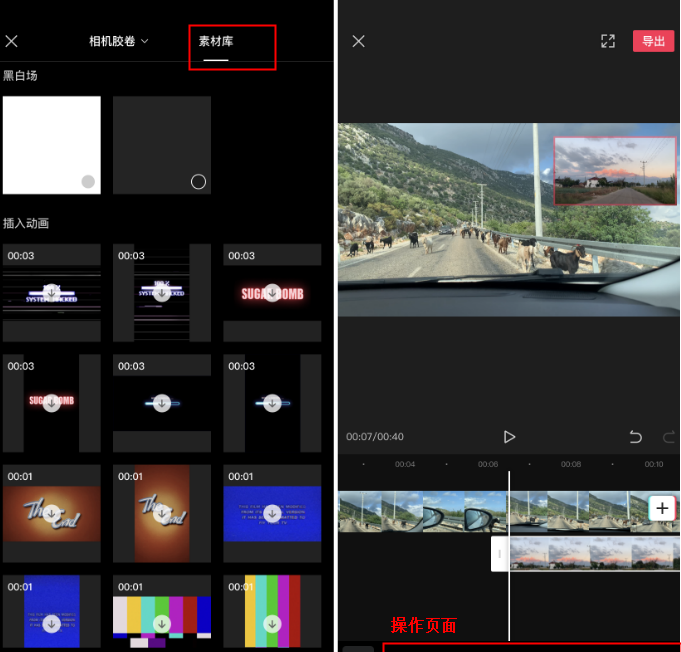Redo the last undone edit

pyautogui.click(x=669, y=437)
